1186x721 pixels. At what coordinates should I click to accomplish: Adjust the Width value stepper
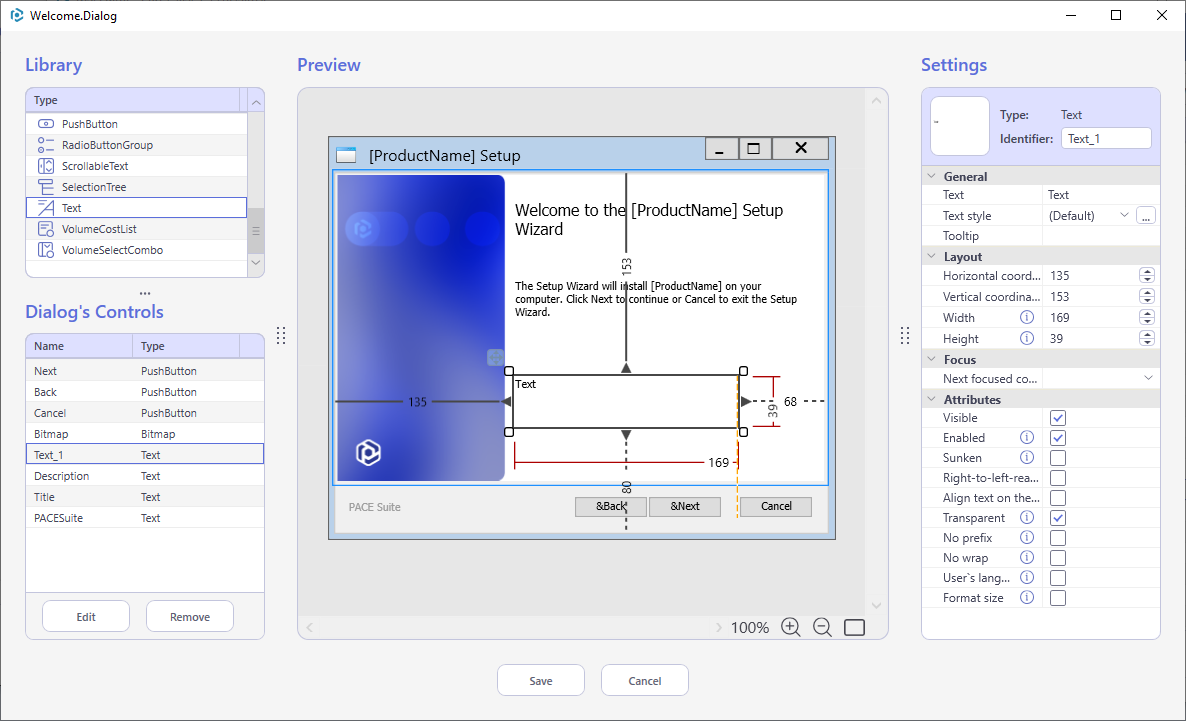1147,317
